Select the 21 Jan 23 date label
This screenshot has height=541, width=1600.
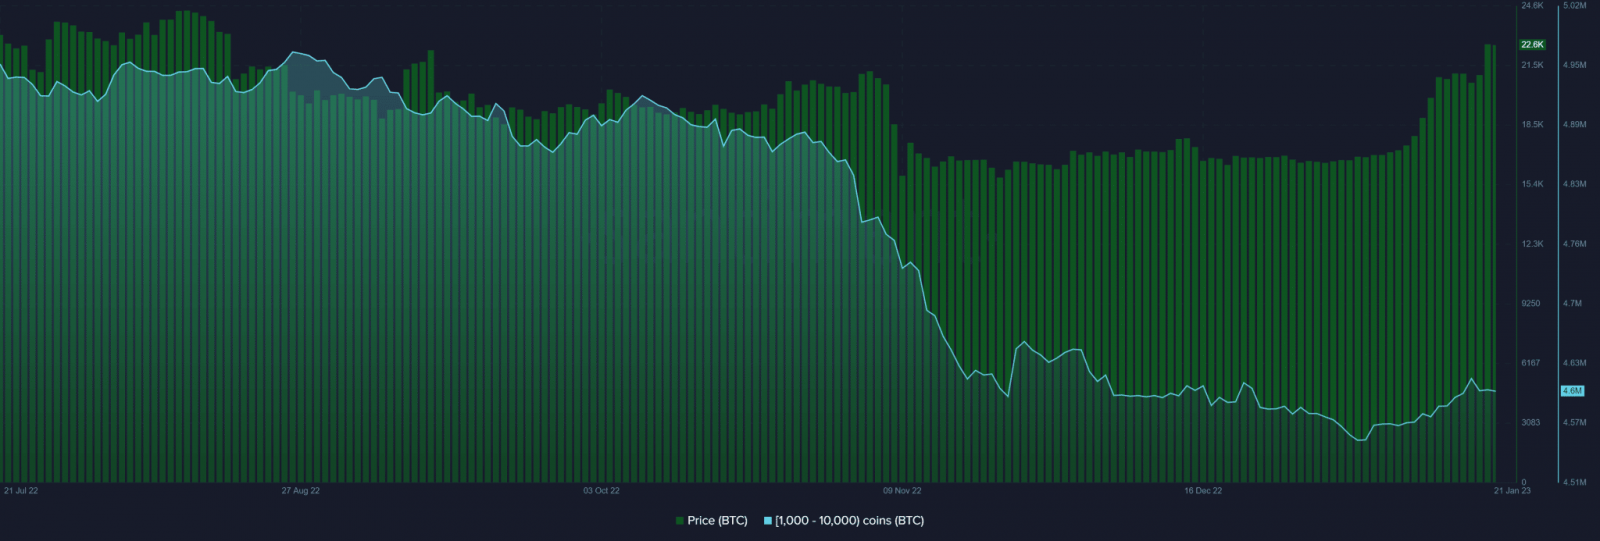[1512, 491]
